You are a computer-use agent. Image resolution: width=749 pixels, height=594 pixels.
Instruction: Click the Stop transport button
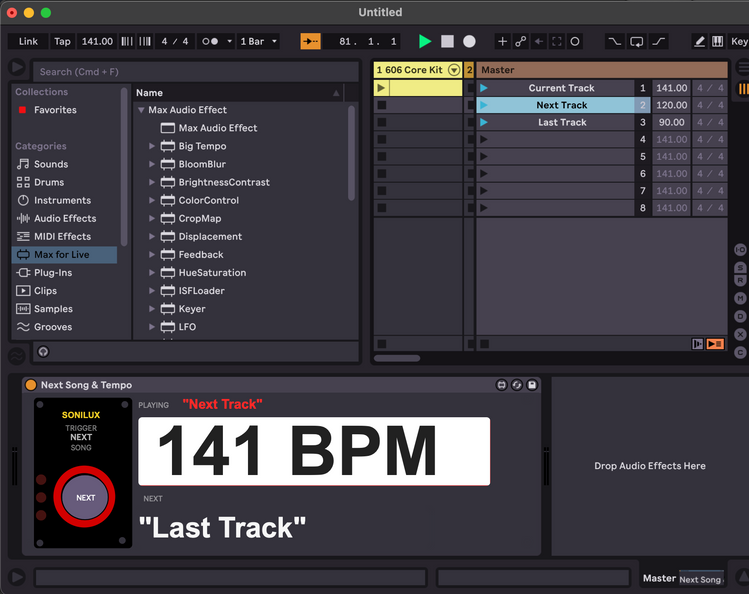point(447,42)
